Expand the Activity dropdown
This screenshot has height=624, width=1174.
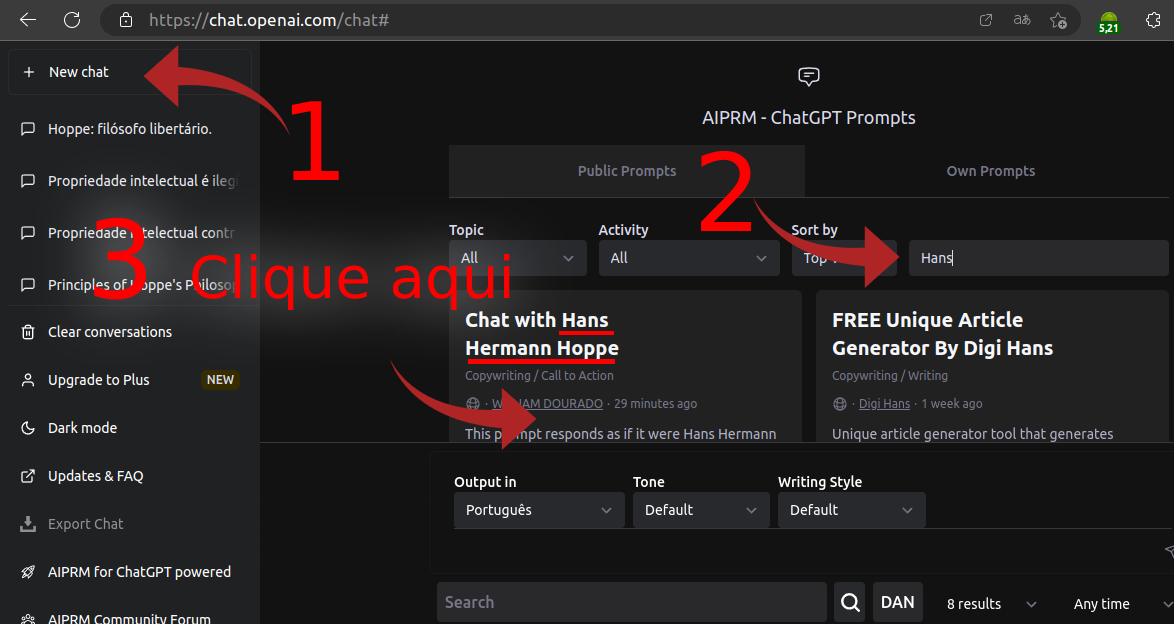689,258
